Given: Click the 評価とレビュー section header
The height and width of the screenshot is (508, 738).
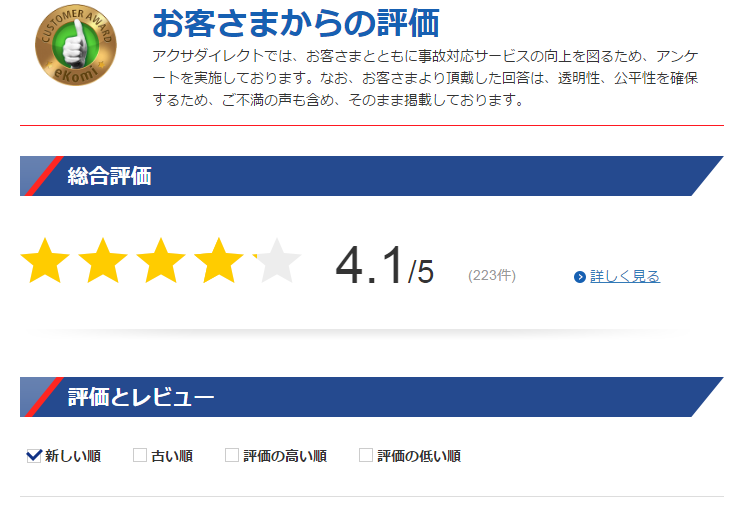Looking at the screenshot, I should point(372,397).
